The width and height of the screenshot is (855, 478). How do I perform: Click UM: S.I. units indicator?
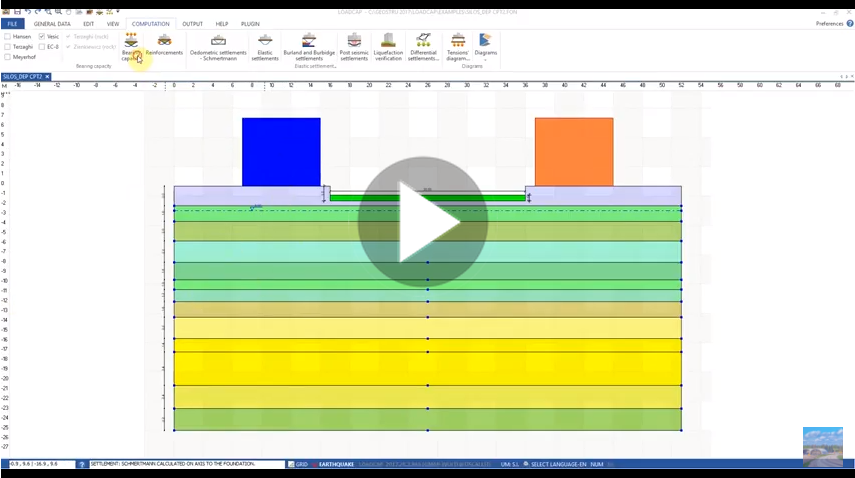509,464
